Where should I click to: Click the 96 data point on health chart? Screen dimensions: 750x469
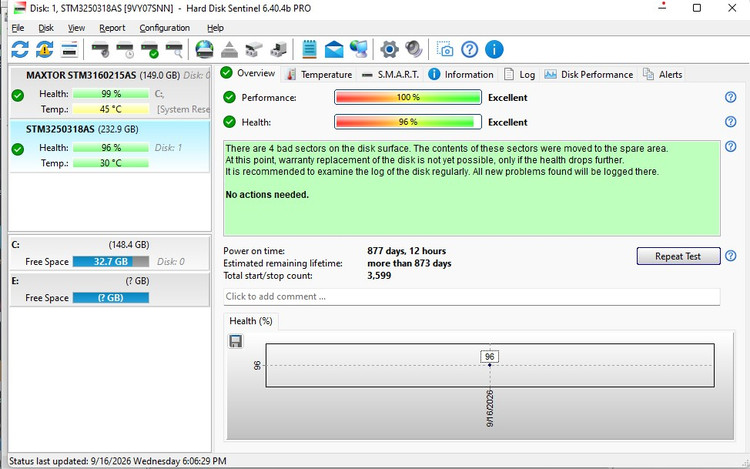point(489,365)
